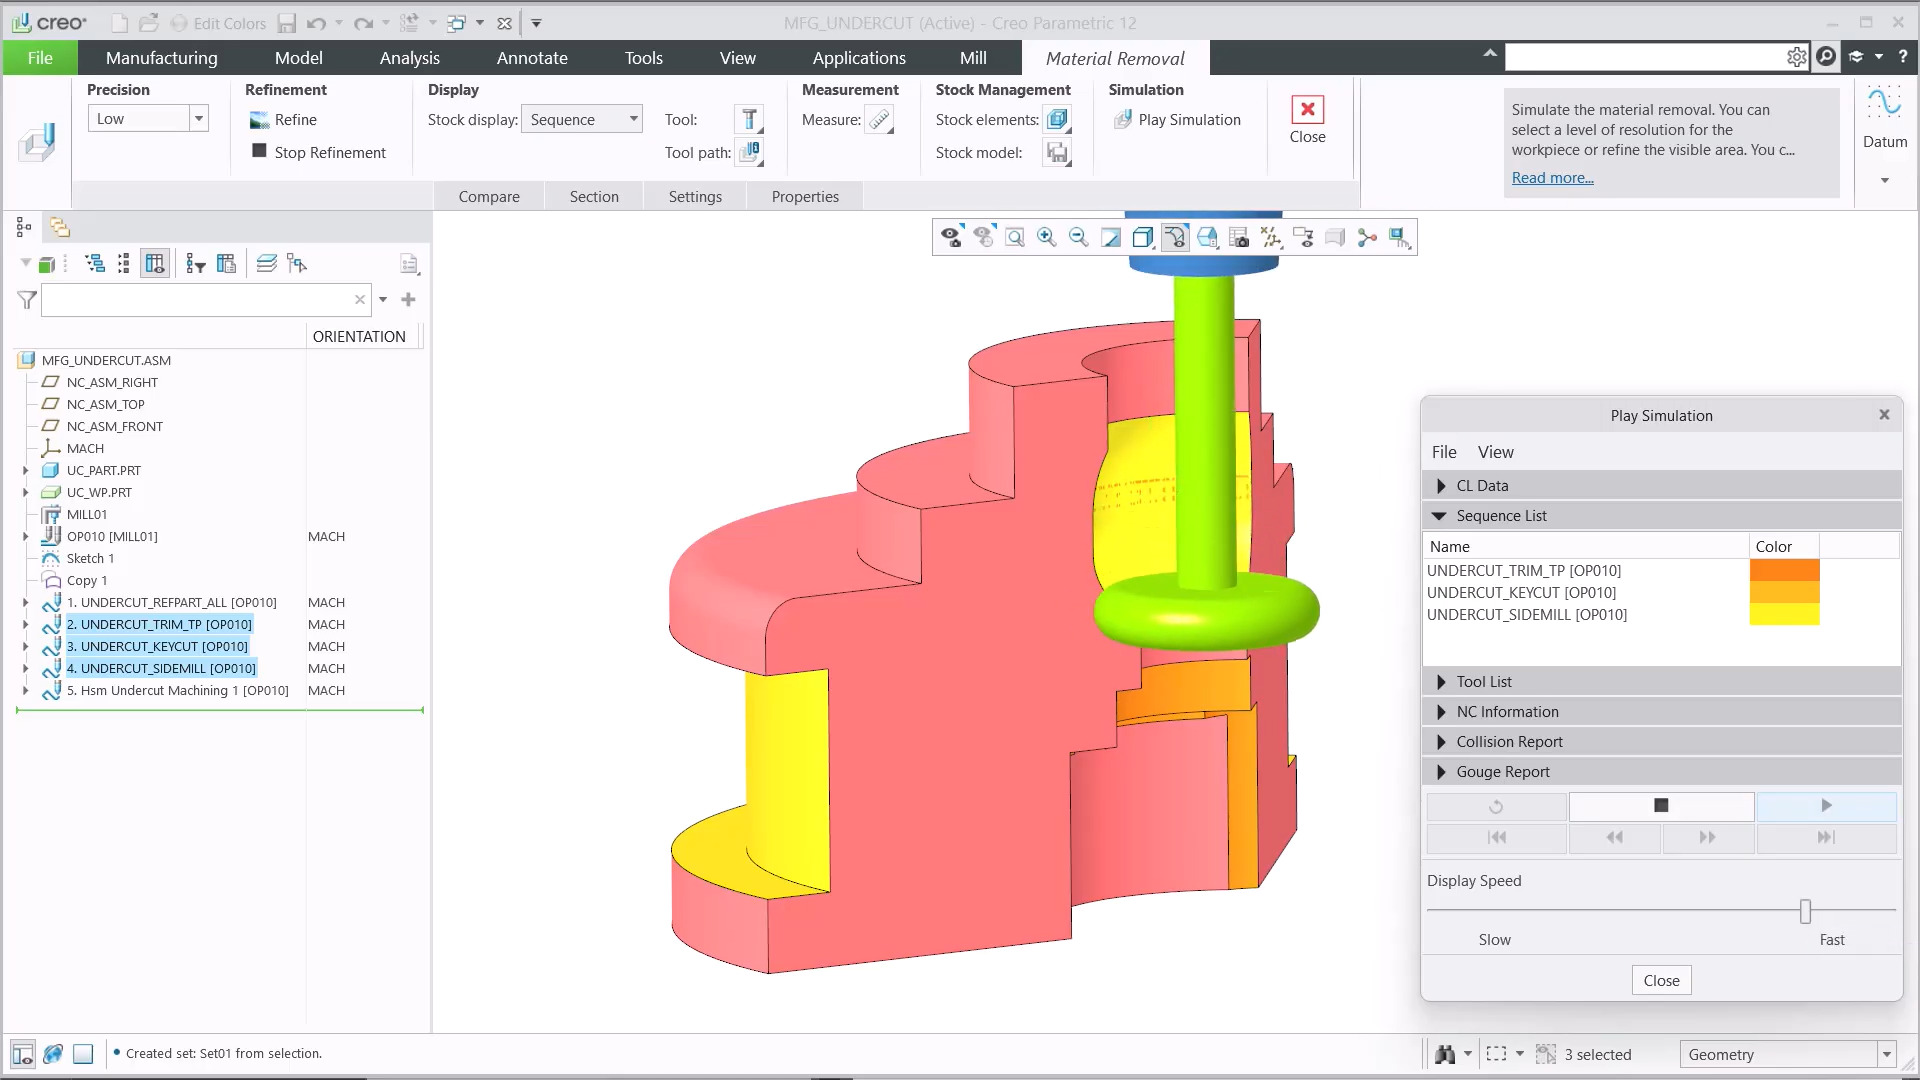Click the Stock elements icon
The height and width of the screenshot is (1080, 1920).
point(1057,119)
